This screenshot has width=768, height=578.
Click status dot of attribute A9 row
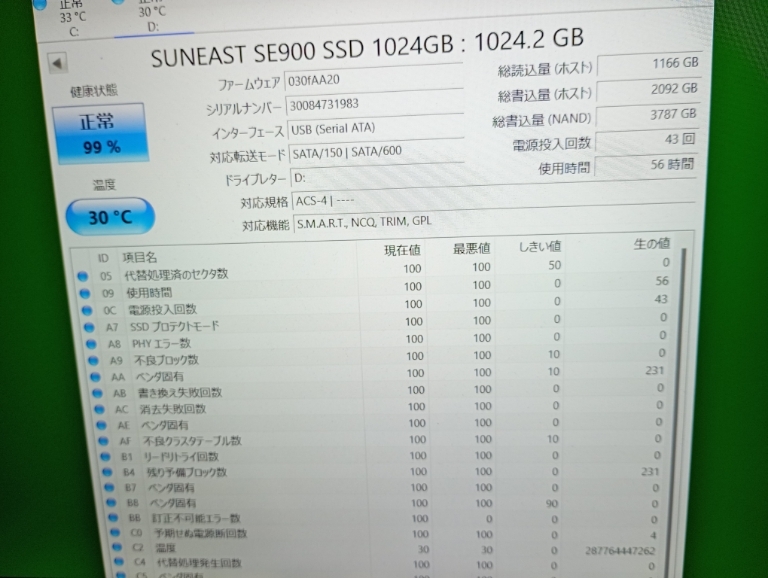(93, 361)
